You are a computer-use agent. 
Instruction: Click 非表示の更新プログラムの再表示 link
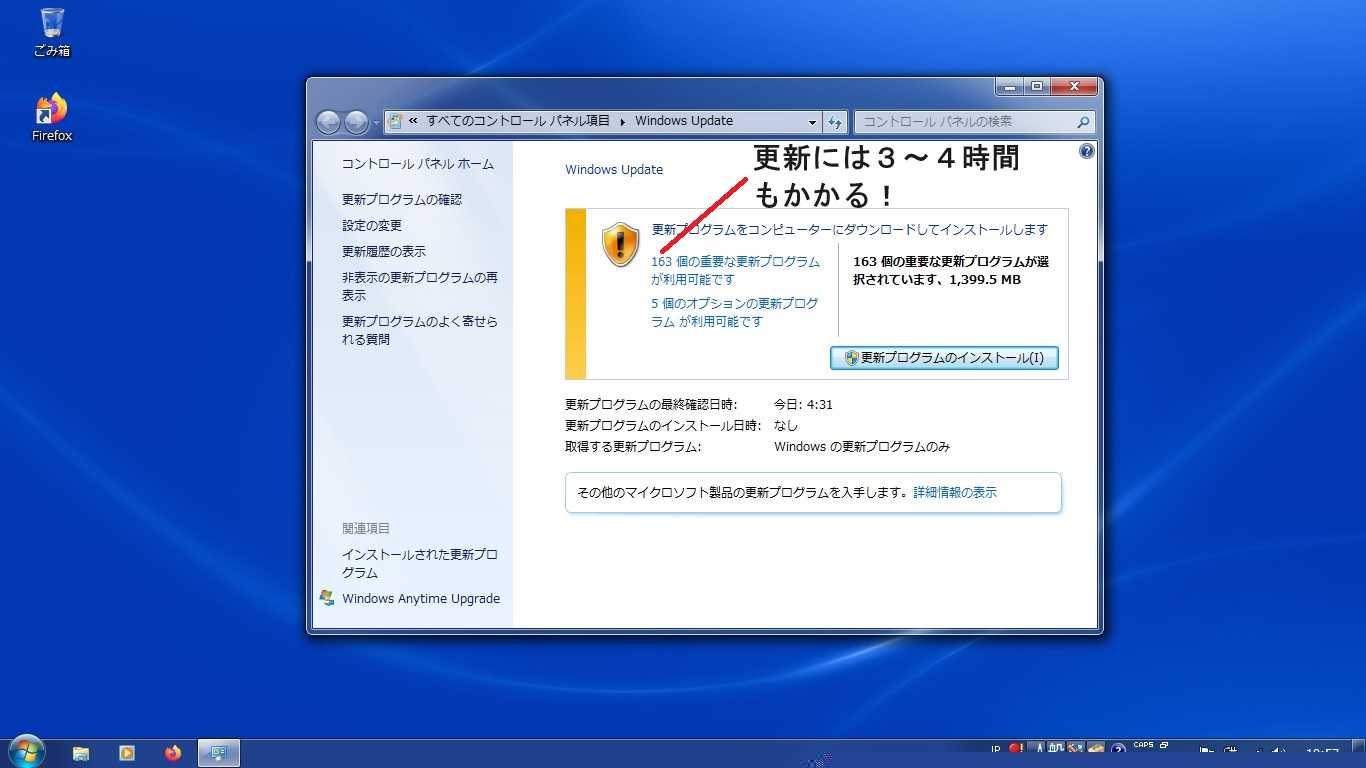[x=420, y=287]
